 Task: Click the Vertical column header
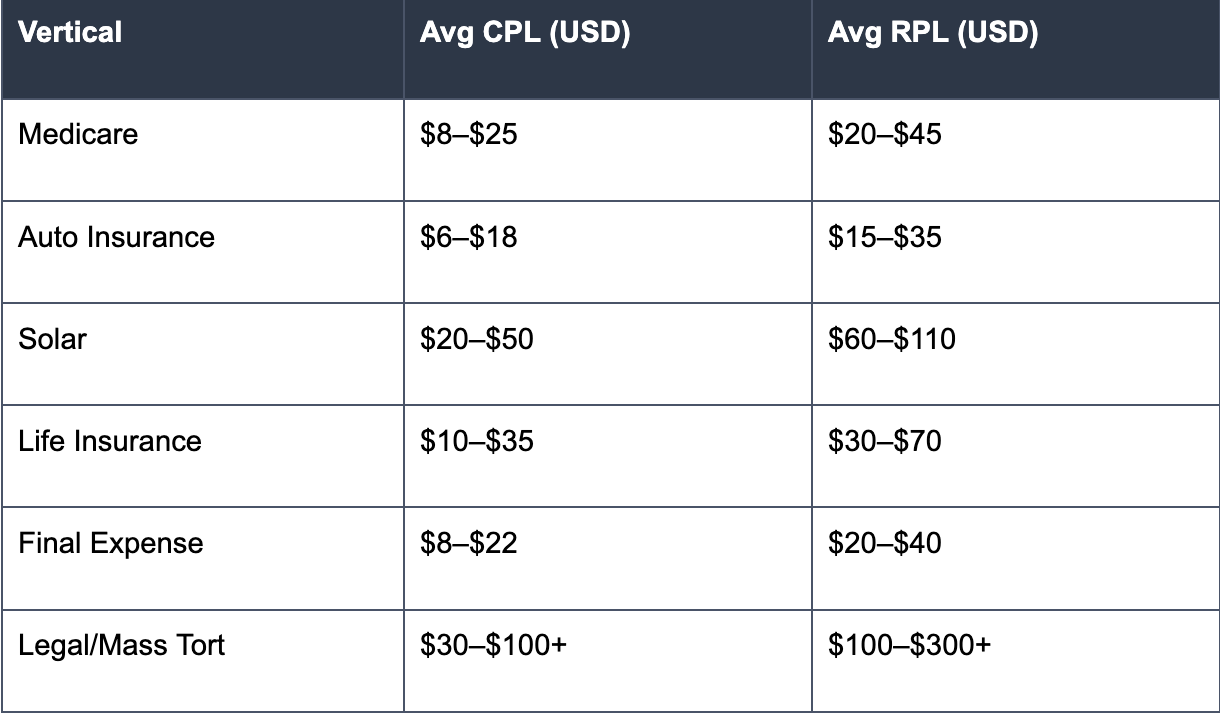pos(202,49)
